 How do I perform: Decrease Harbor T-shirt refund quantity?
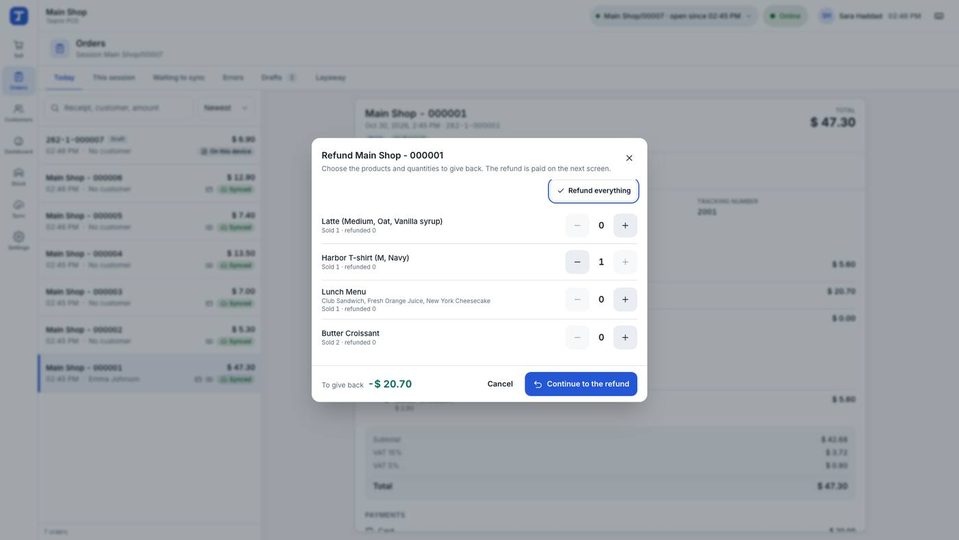(577, 262)
